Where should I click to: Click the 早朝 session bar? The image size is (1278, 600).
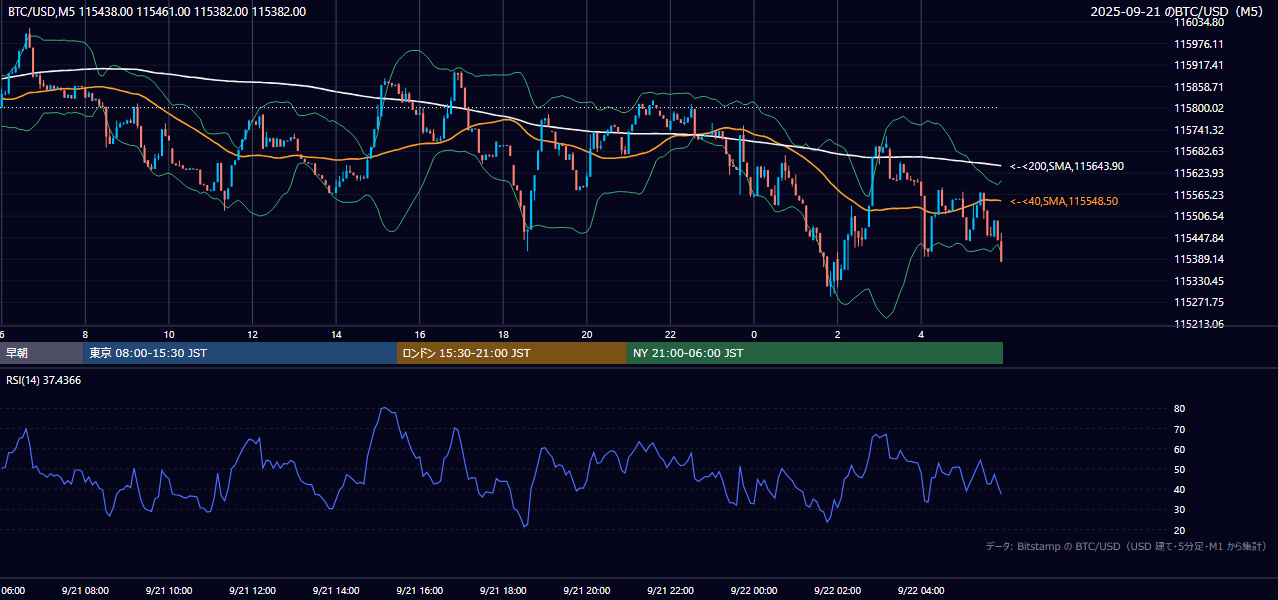click(41, 353)
